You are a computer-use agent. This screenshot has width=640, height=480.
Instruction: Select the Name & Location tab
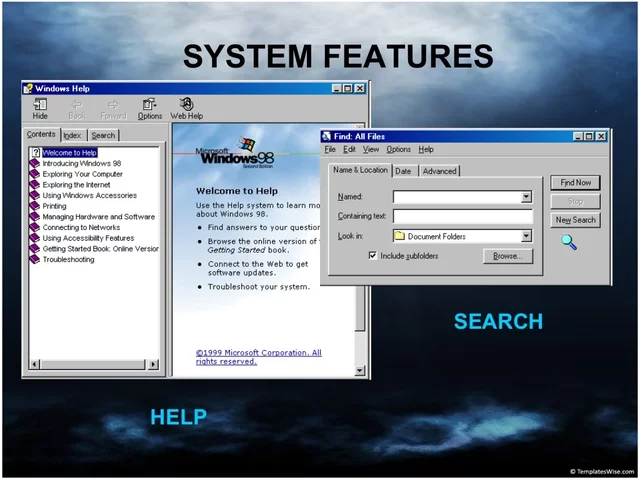[x=360, y=170]
